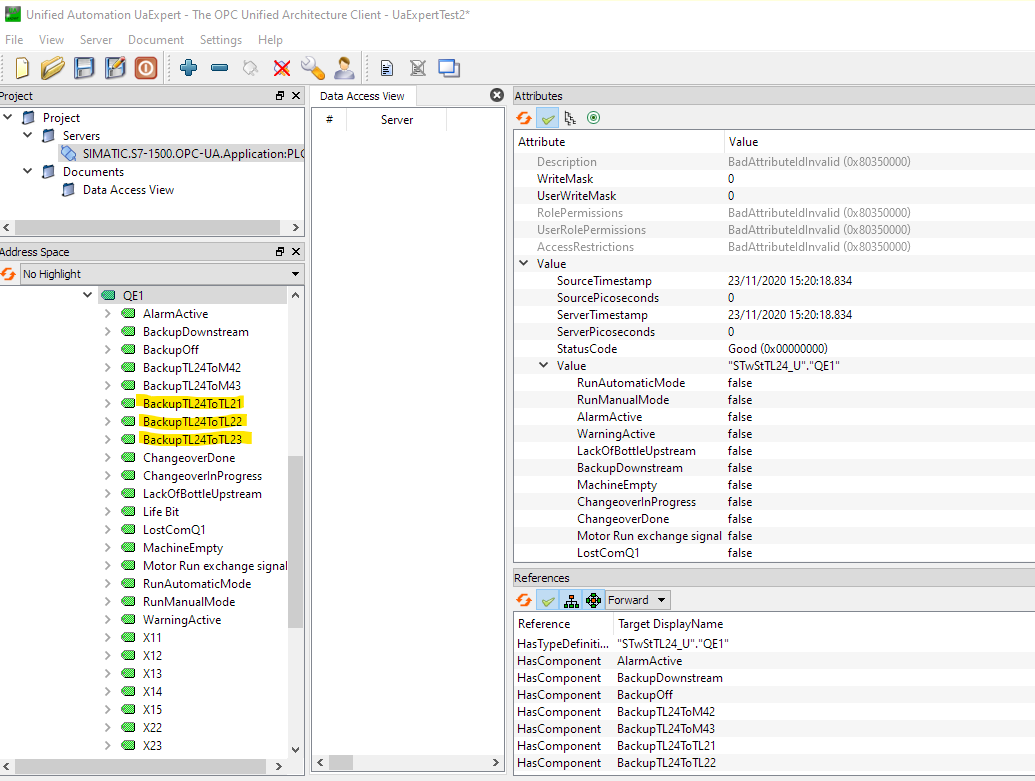Expand the BackupTL24ToTL21 node
1035x781 pixels.
108,403
